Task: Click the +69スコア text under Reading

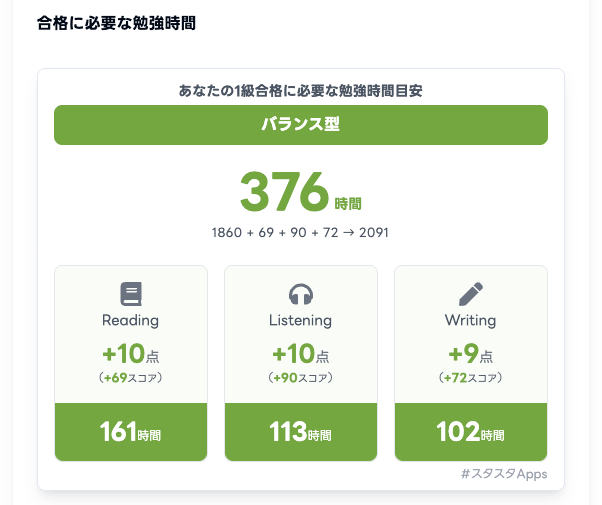Action: point(131,378)
